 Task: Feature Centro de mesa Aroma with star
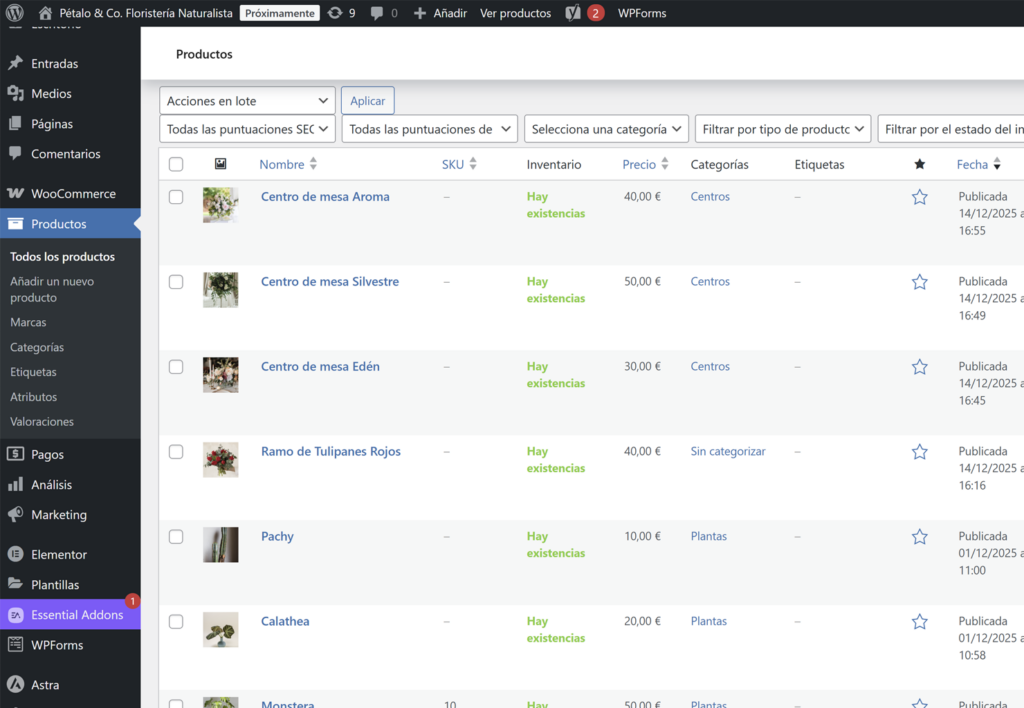920,197
